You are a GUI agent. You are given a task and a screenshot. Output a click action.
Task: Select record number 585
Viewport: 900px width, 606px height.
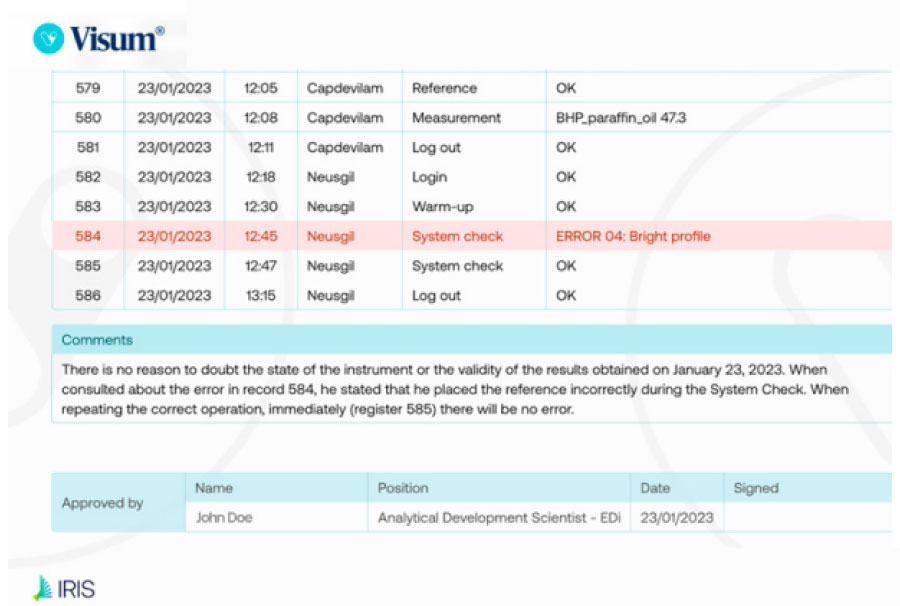pos(88,266)
